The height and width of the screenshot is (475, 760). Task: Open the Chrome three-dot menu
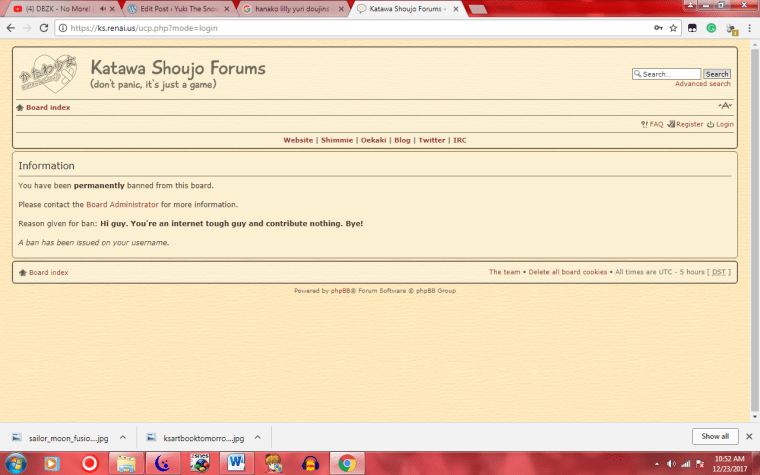click(748, 28)
